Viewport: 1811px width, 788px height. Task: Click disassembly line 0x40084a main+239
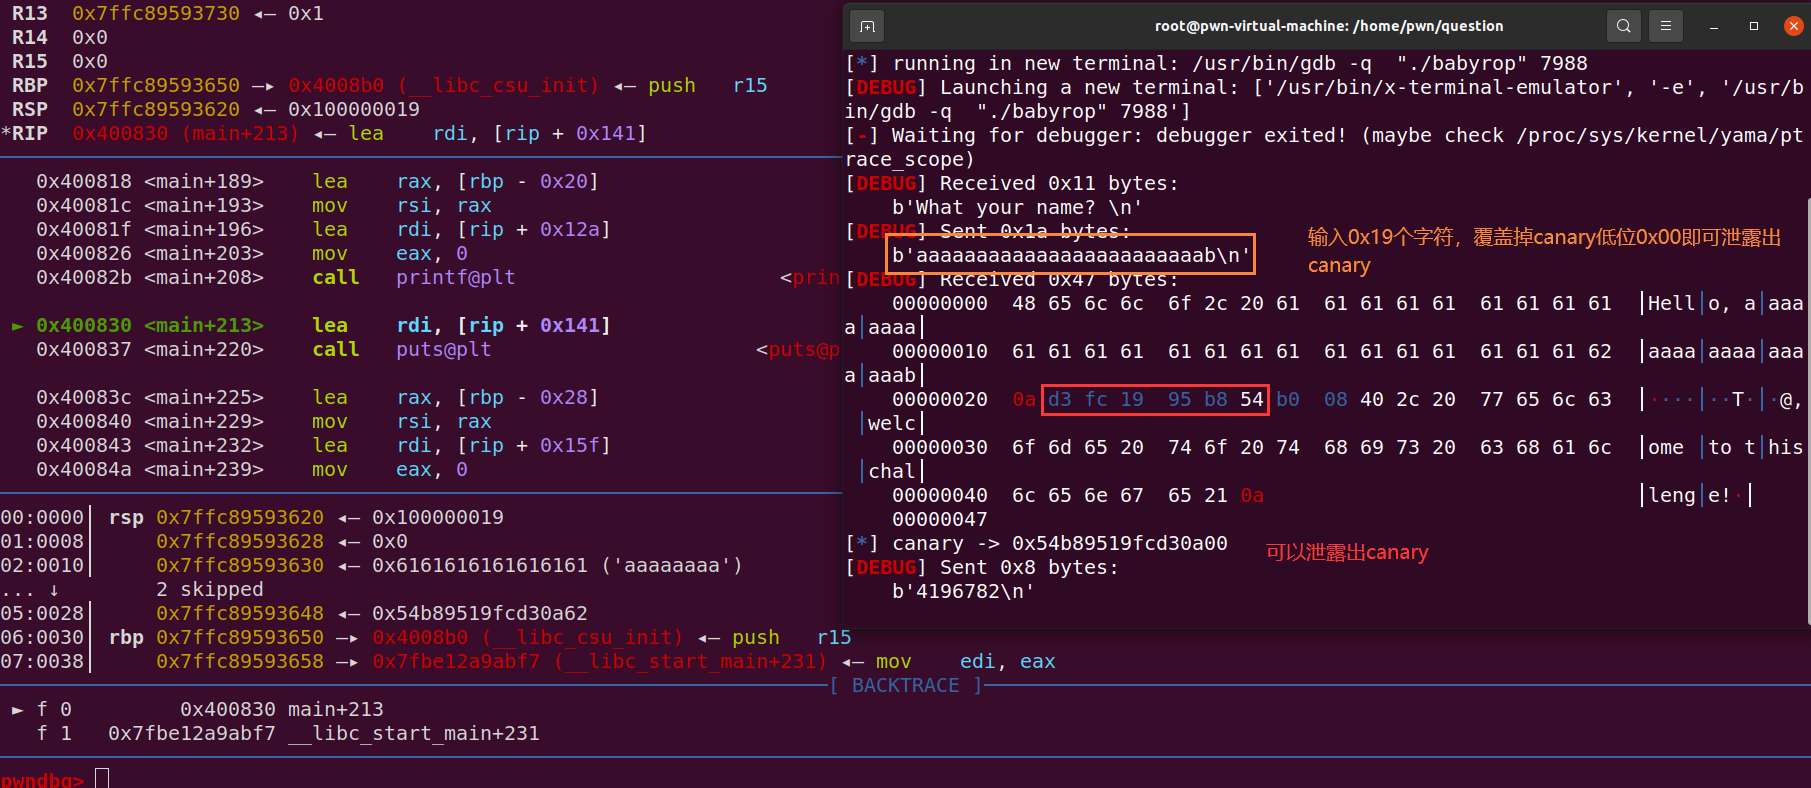point(252,470)
